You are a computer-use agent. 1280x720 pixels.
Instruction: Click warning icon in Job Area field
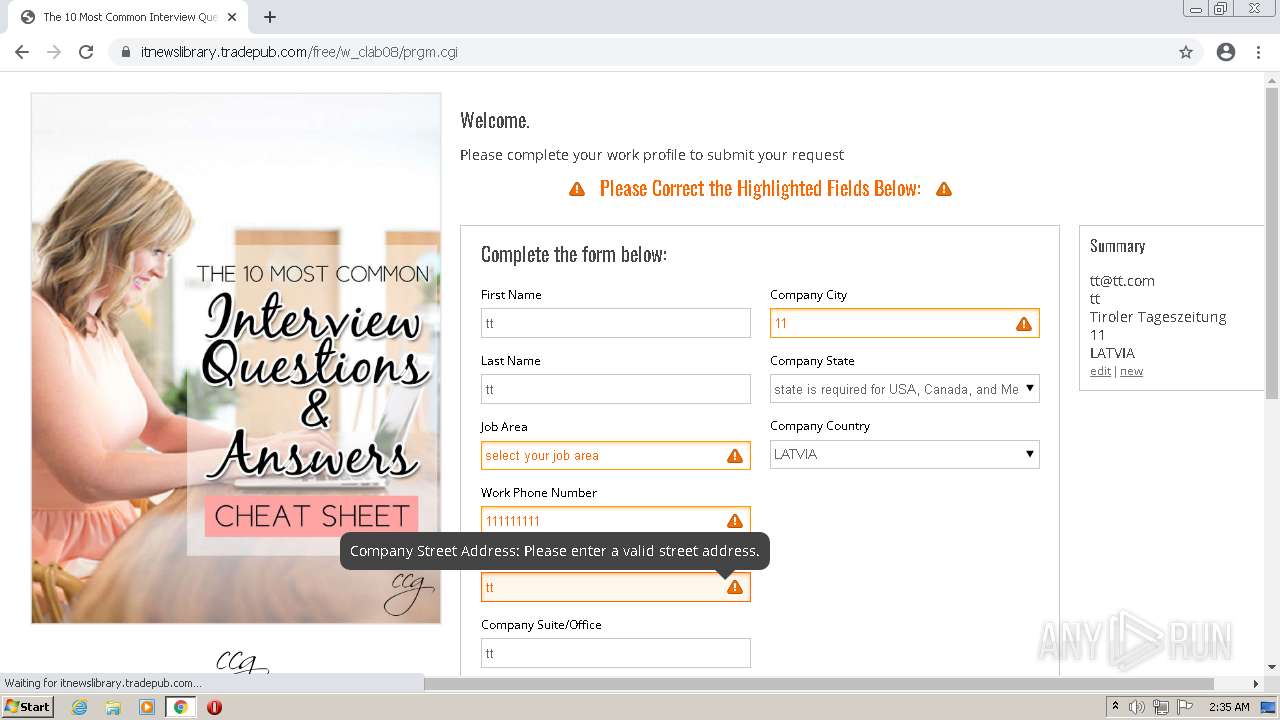coord(735,456)
